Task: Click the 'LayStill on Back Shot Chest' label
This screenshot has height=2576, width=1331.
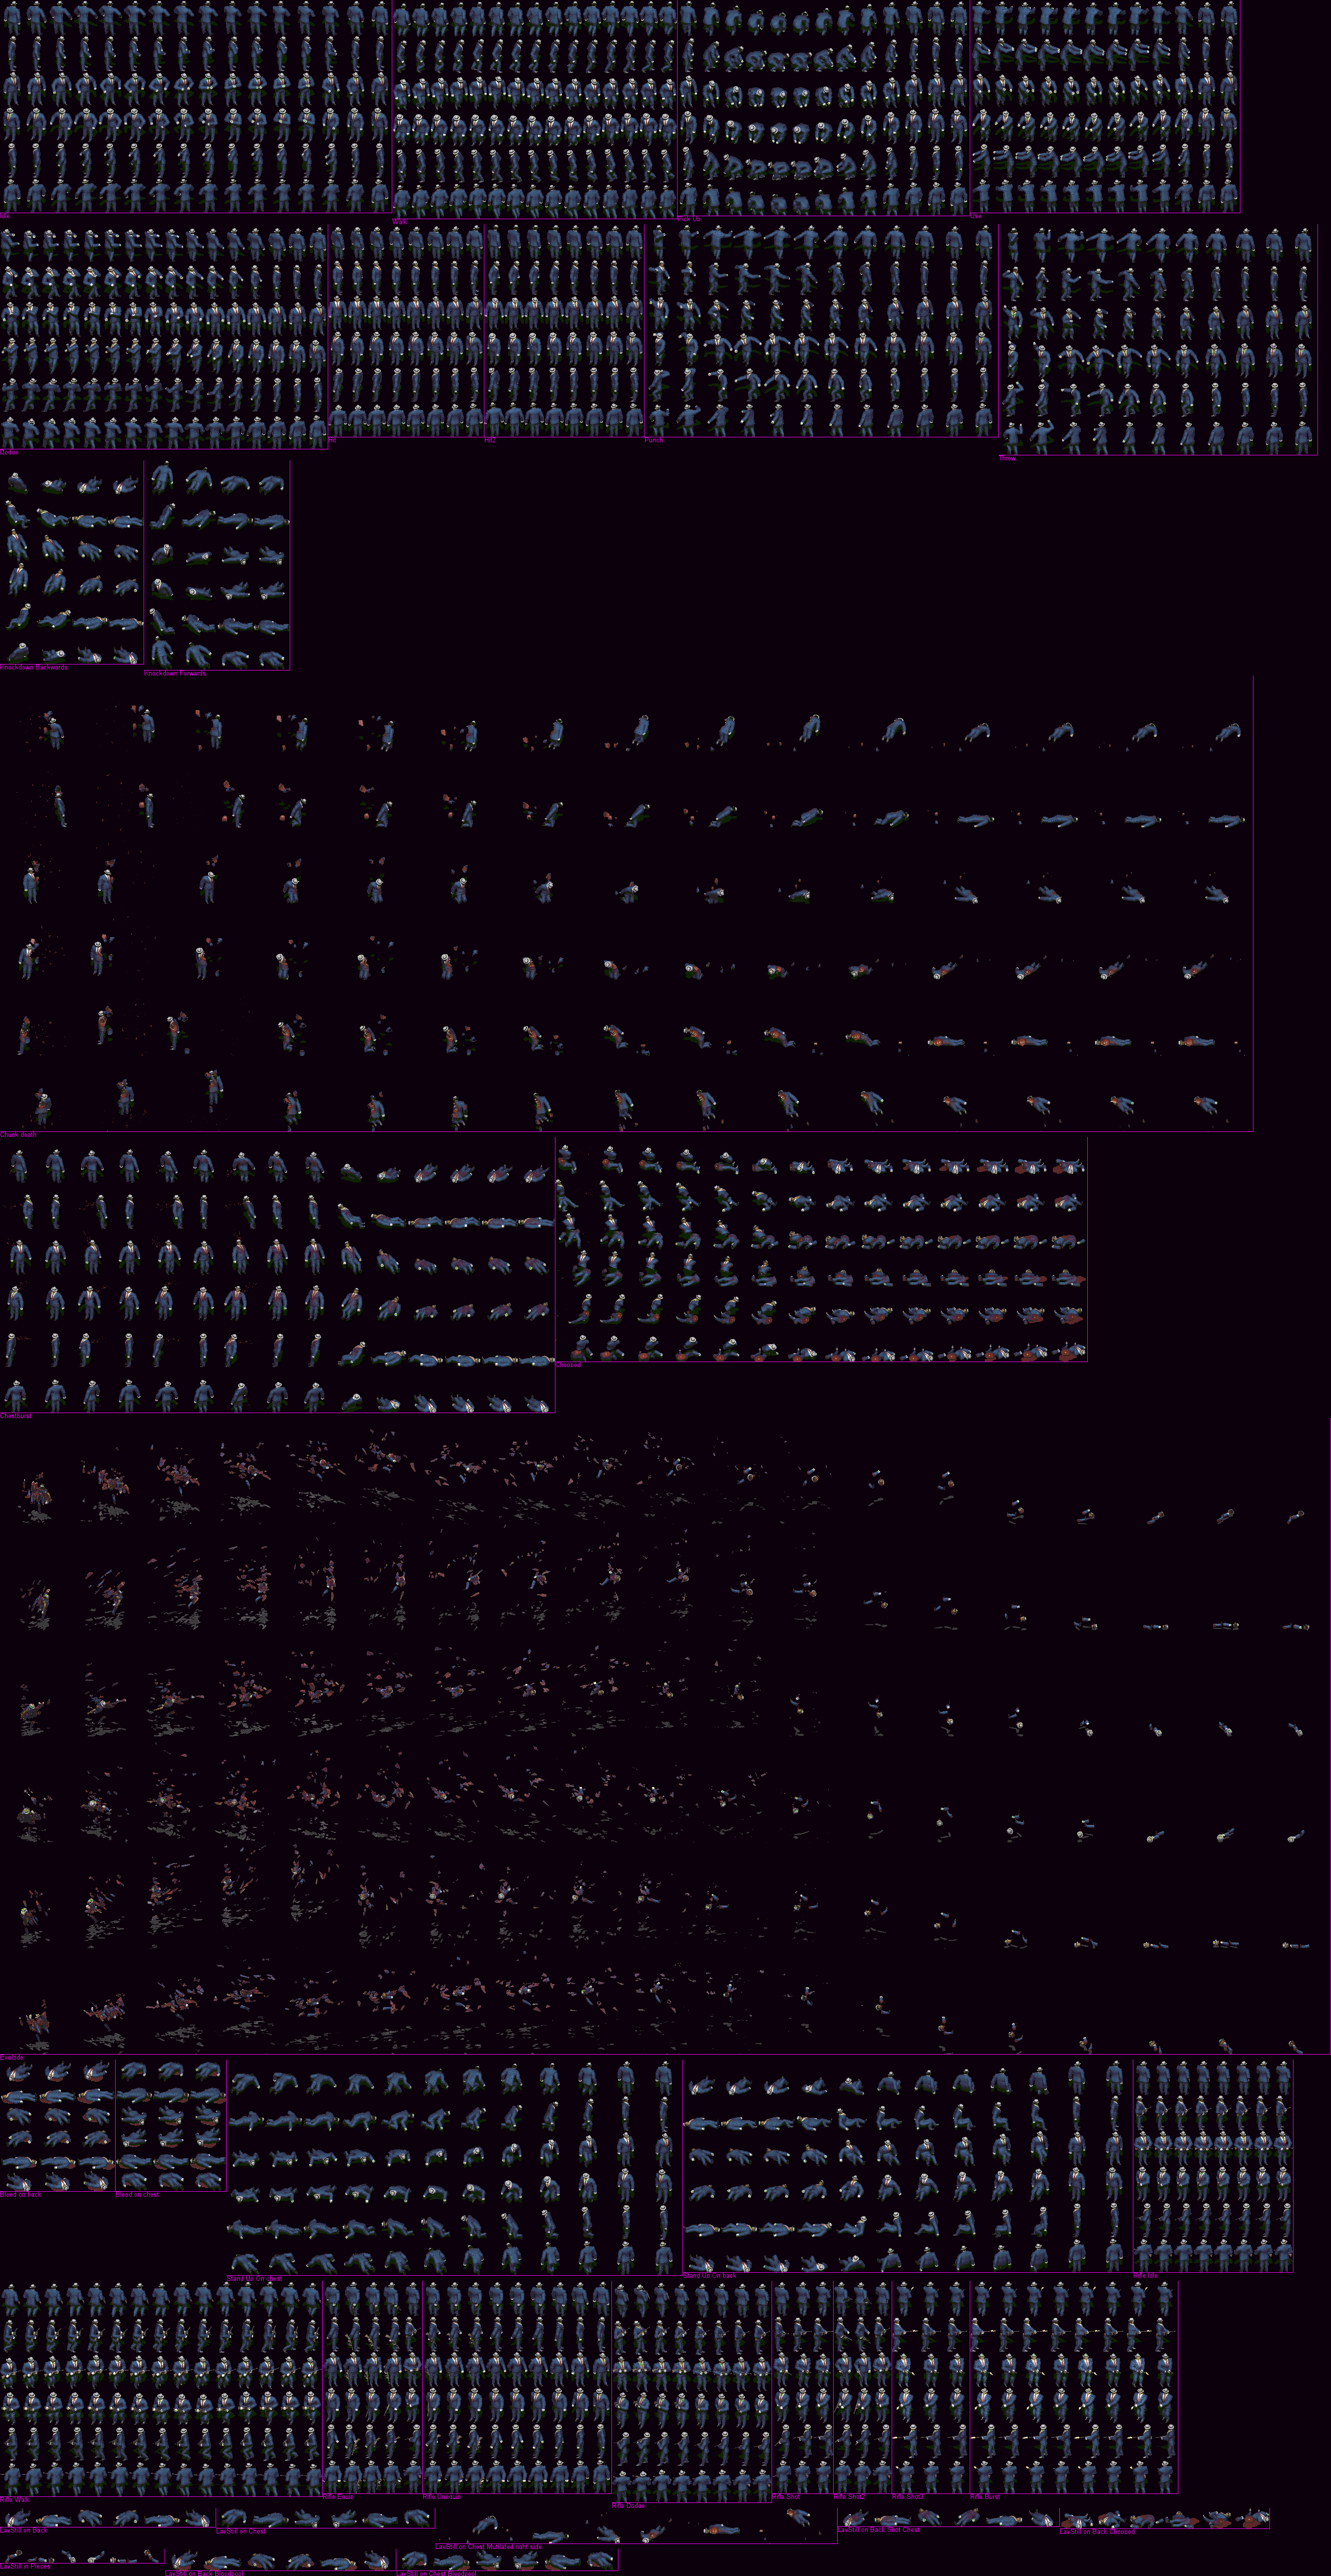Action: pyautogui.click(x=878, y=2530)
